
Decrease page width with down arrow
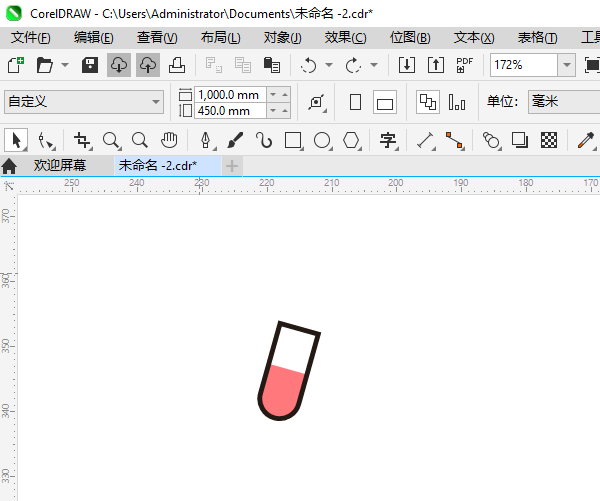[273, 95]
